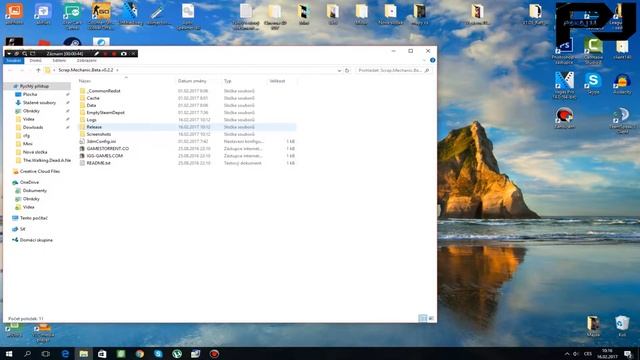Click the taskbar search icon
The height and width of the screenshot is (360, 640).
click(x=27, y=353)
